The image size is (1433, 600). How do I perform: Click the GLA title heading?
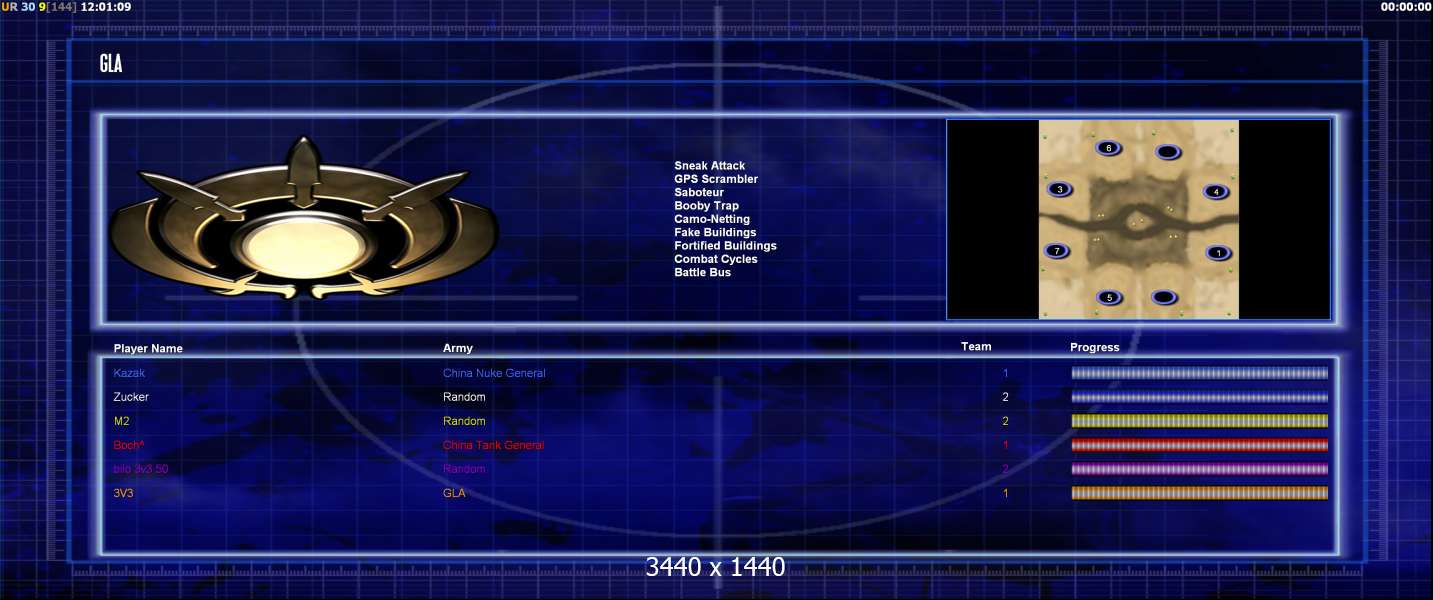coord(111,64)
